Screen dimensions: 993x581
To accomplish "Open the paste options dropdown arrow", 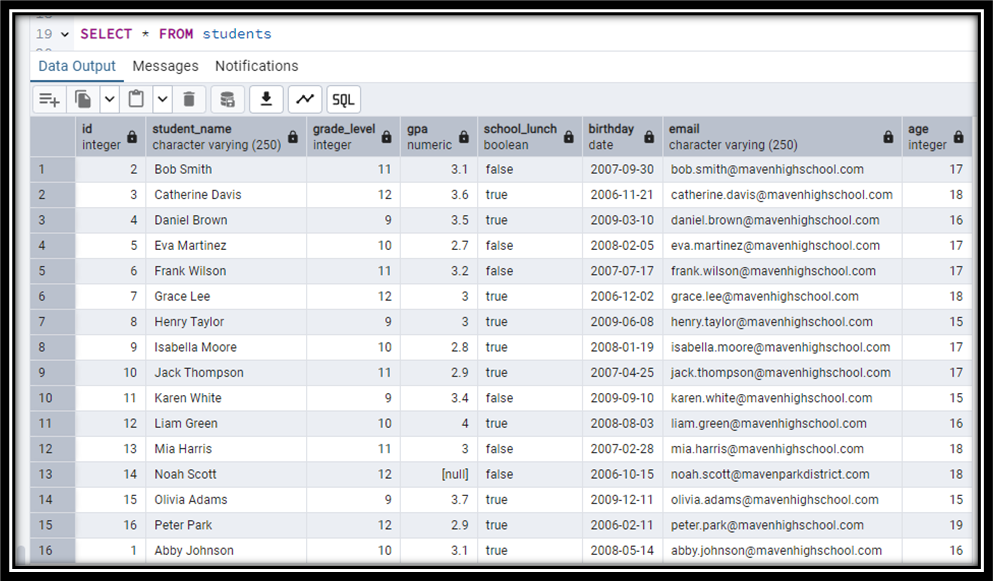I will 163,99.
